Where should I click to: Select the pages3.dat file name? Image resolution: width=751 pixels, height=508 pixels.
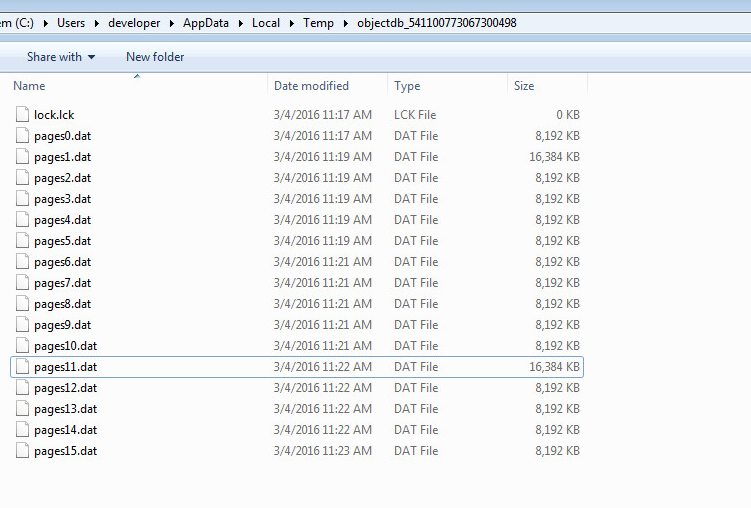tap(62, 199)
